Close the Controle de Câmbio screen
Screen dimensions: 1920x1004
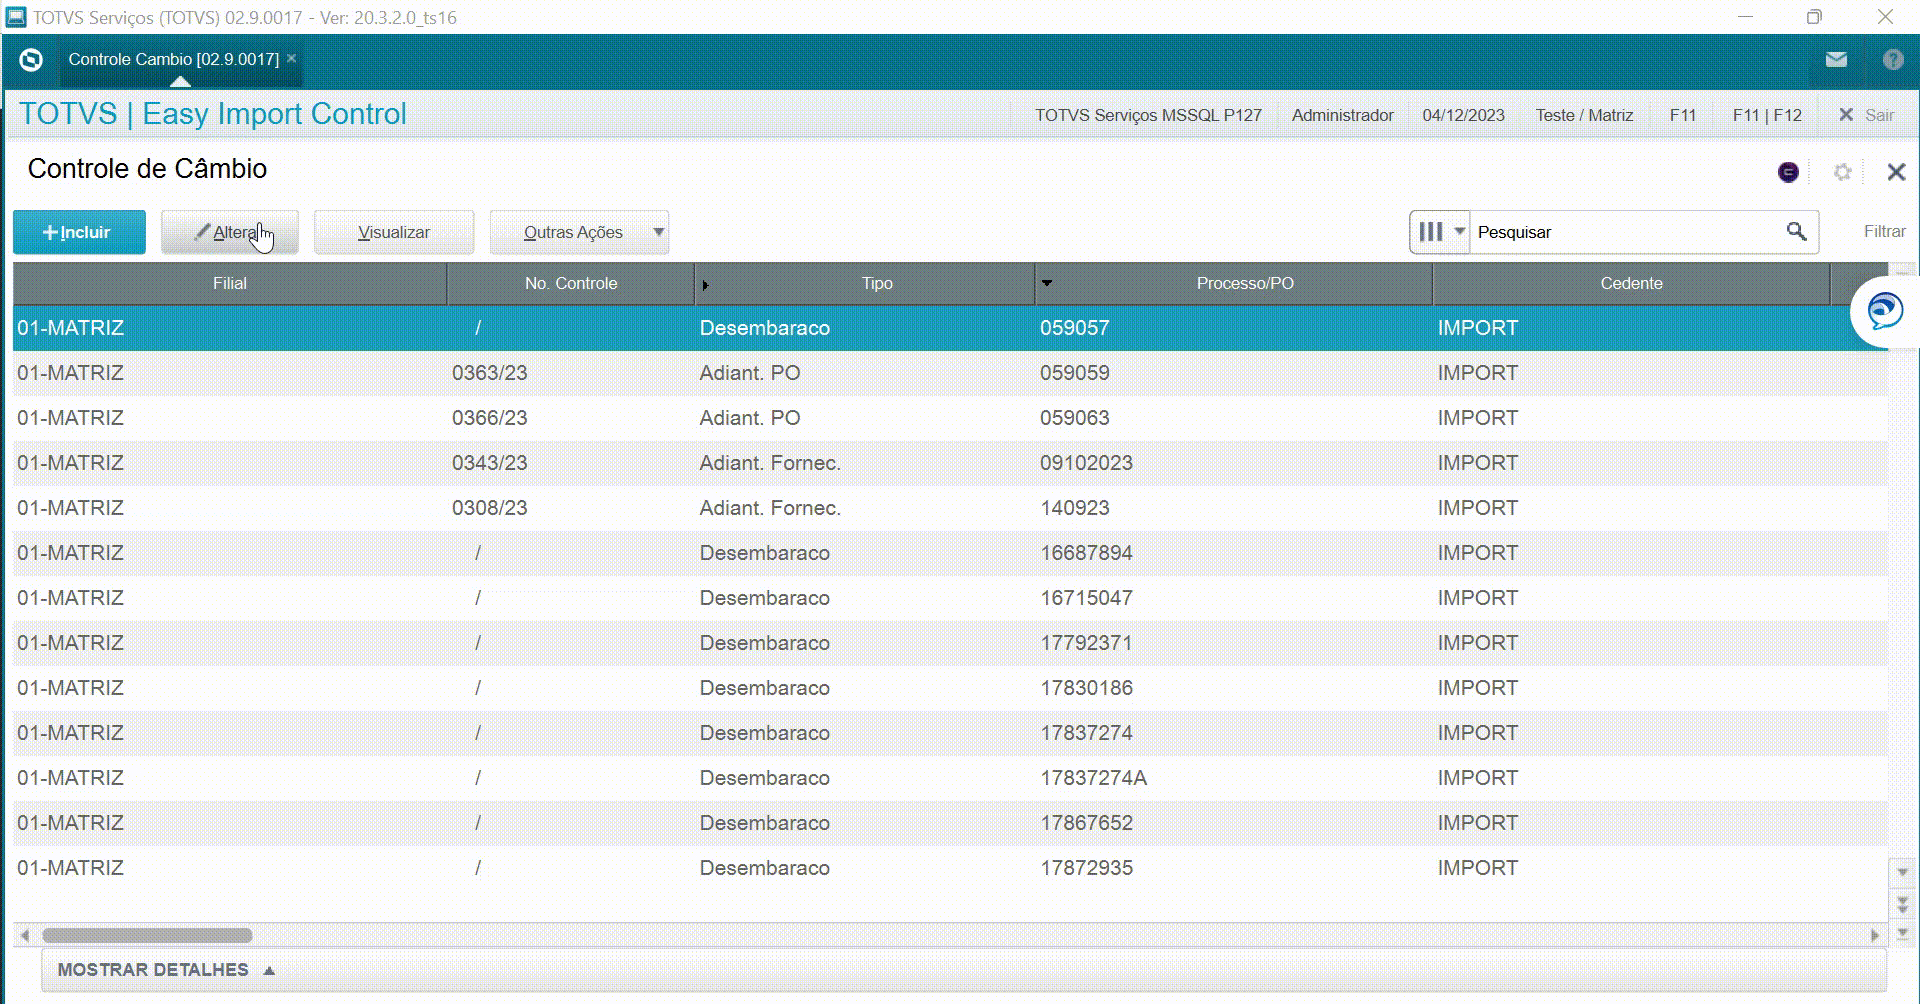[1896, 172]
